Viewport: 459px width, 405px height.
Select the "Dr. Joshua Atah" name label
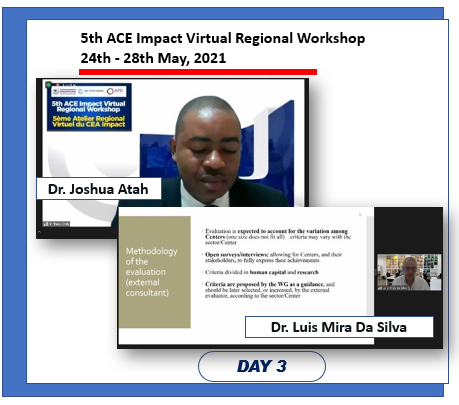(99, 189)
